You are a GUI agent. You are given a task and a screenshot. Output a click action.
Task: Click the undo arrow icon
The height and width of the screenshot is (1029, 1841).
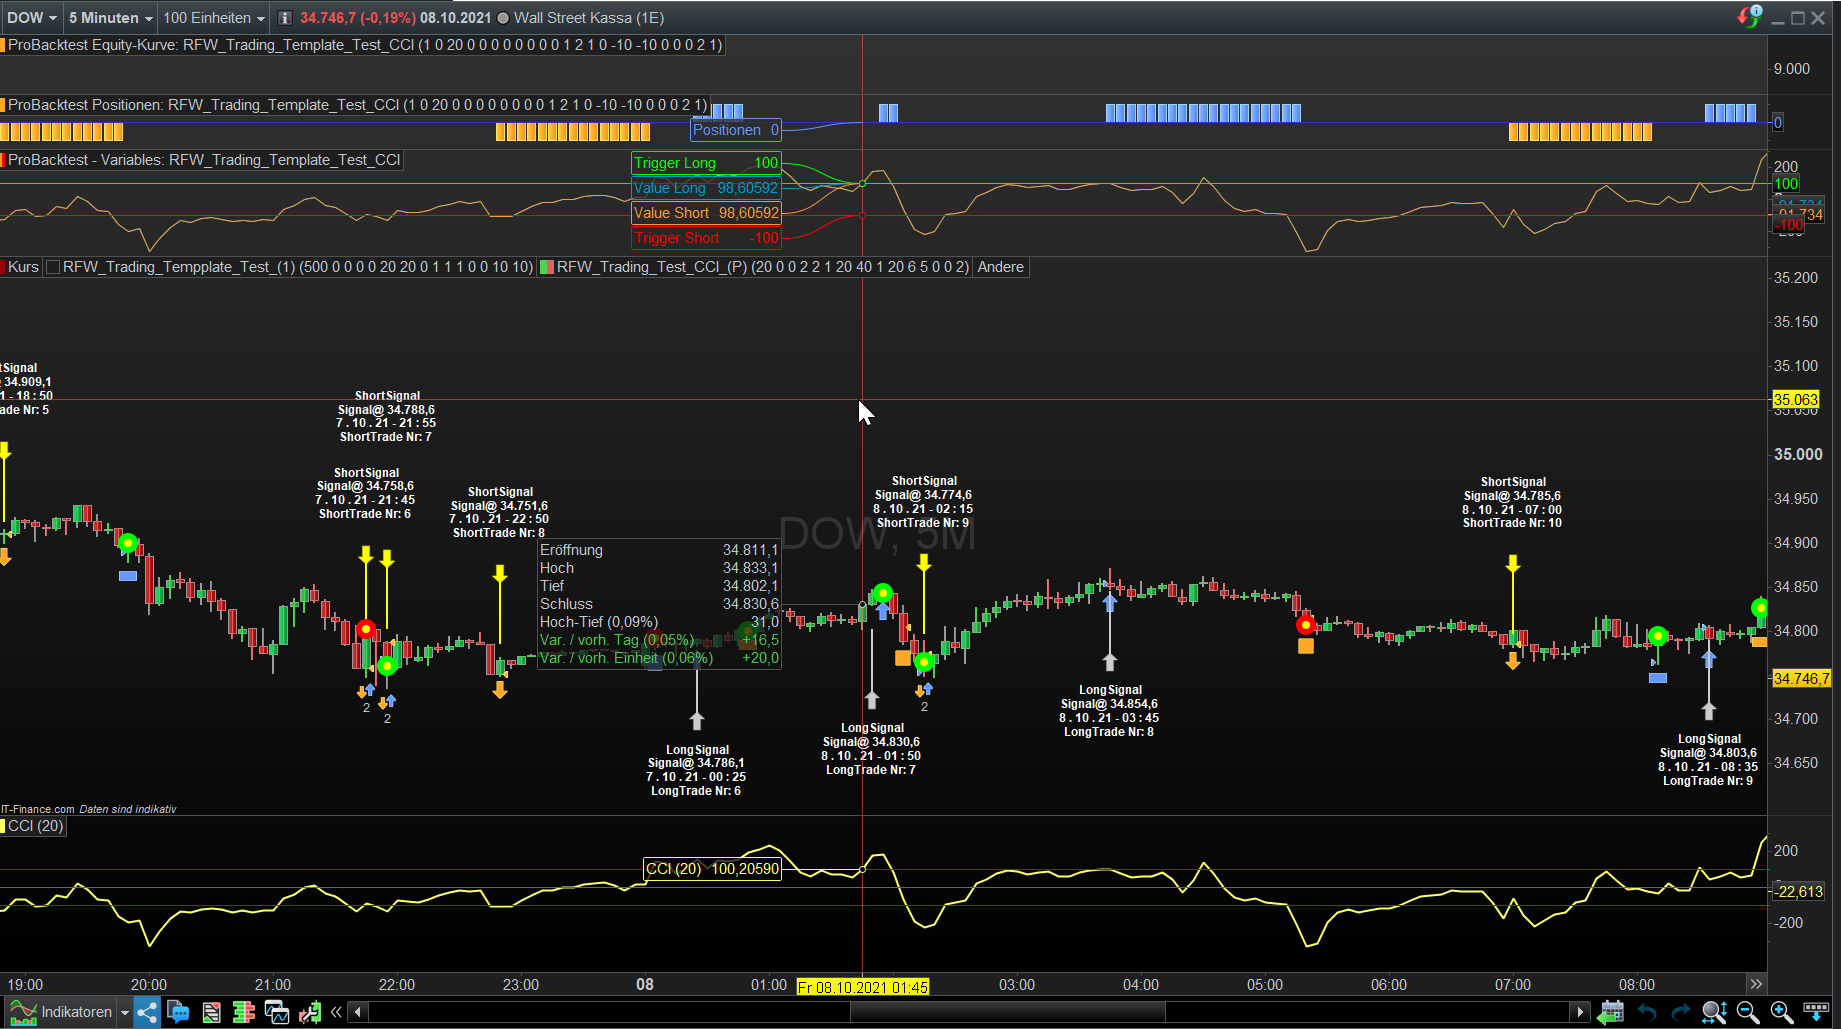(1647, 1012)
